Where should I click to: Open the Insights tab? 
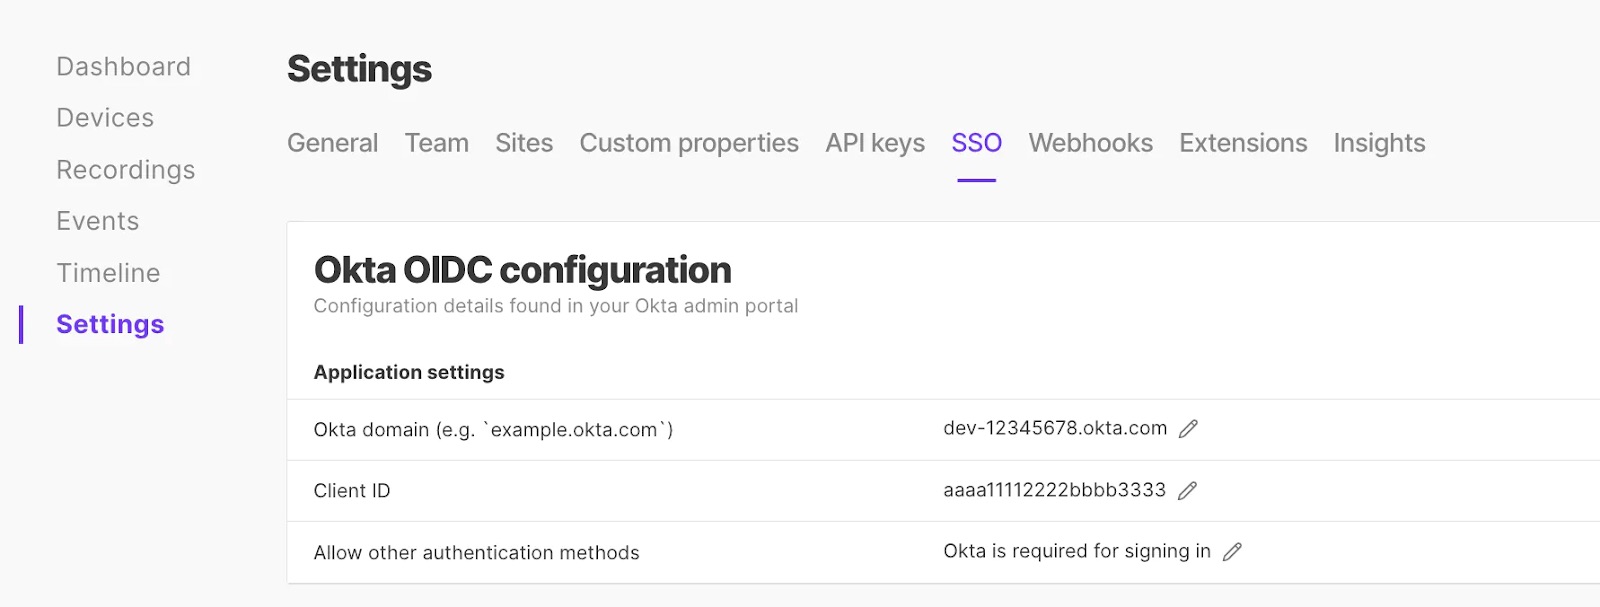coord(1379,143)
